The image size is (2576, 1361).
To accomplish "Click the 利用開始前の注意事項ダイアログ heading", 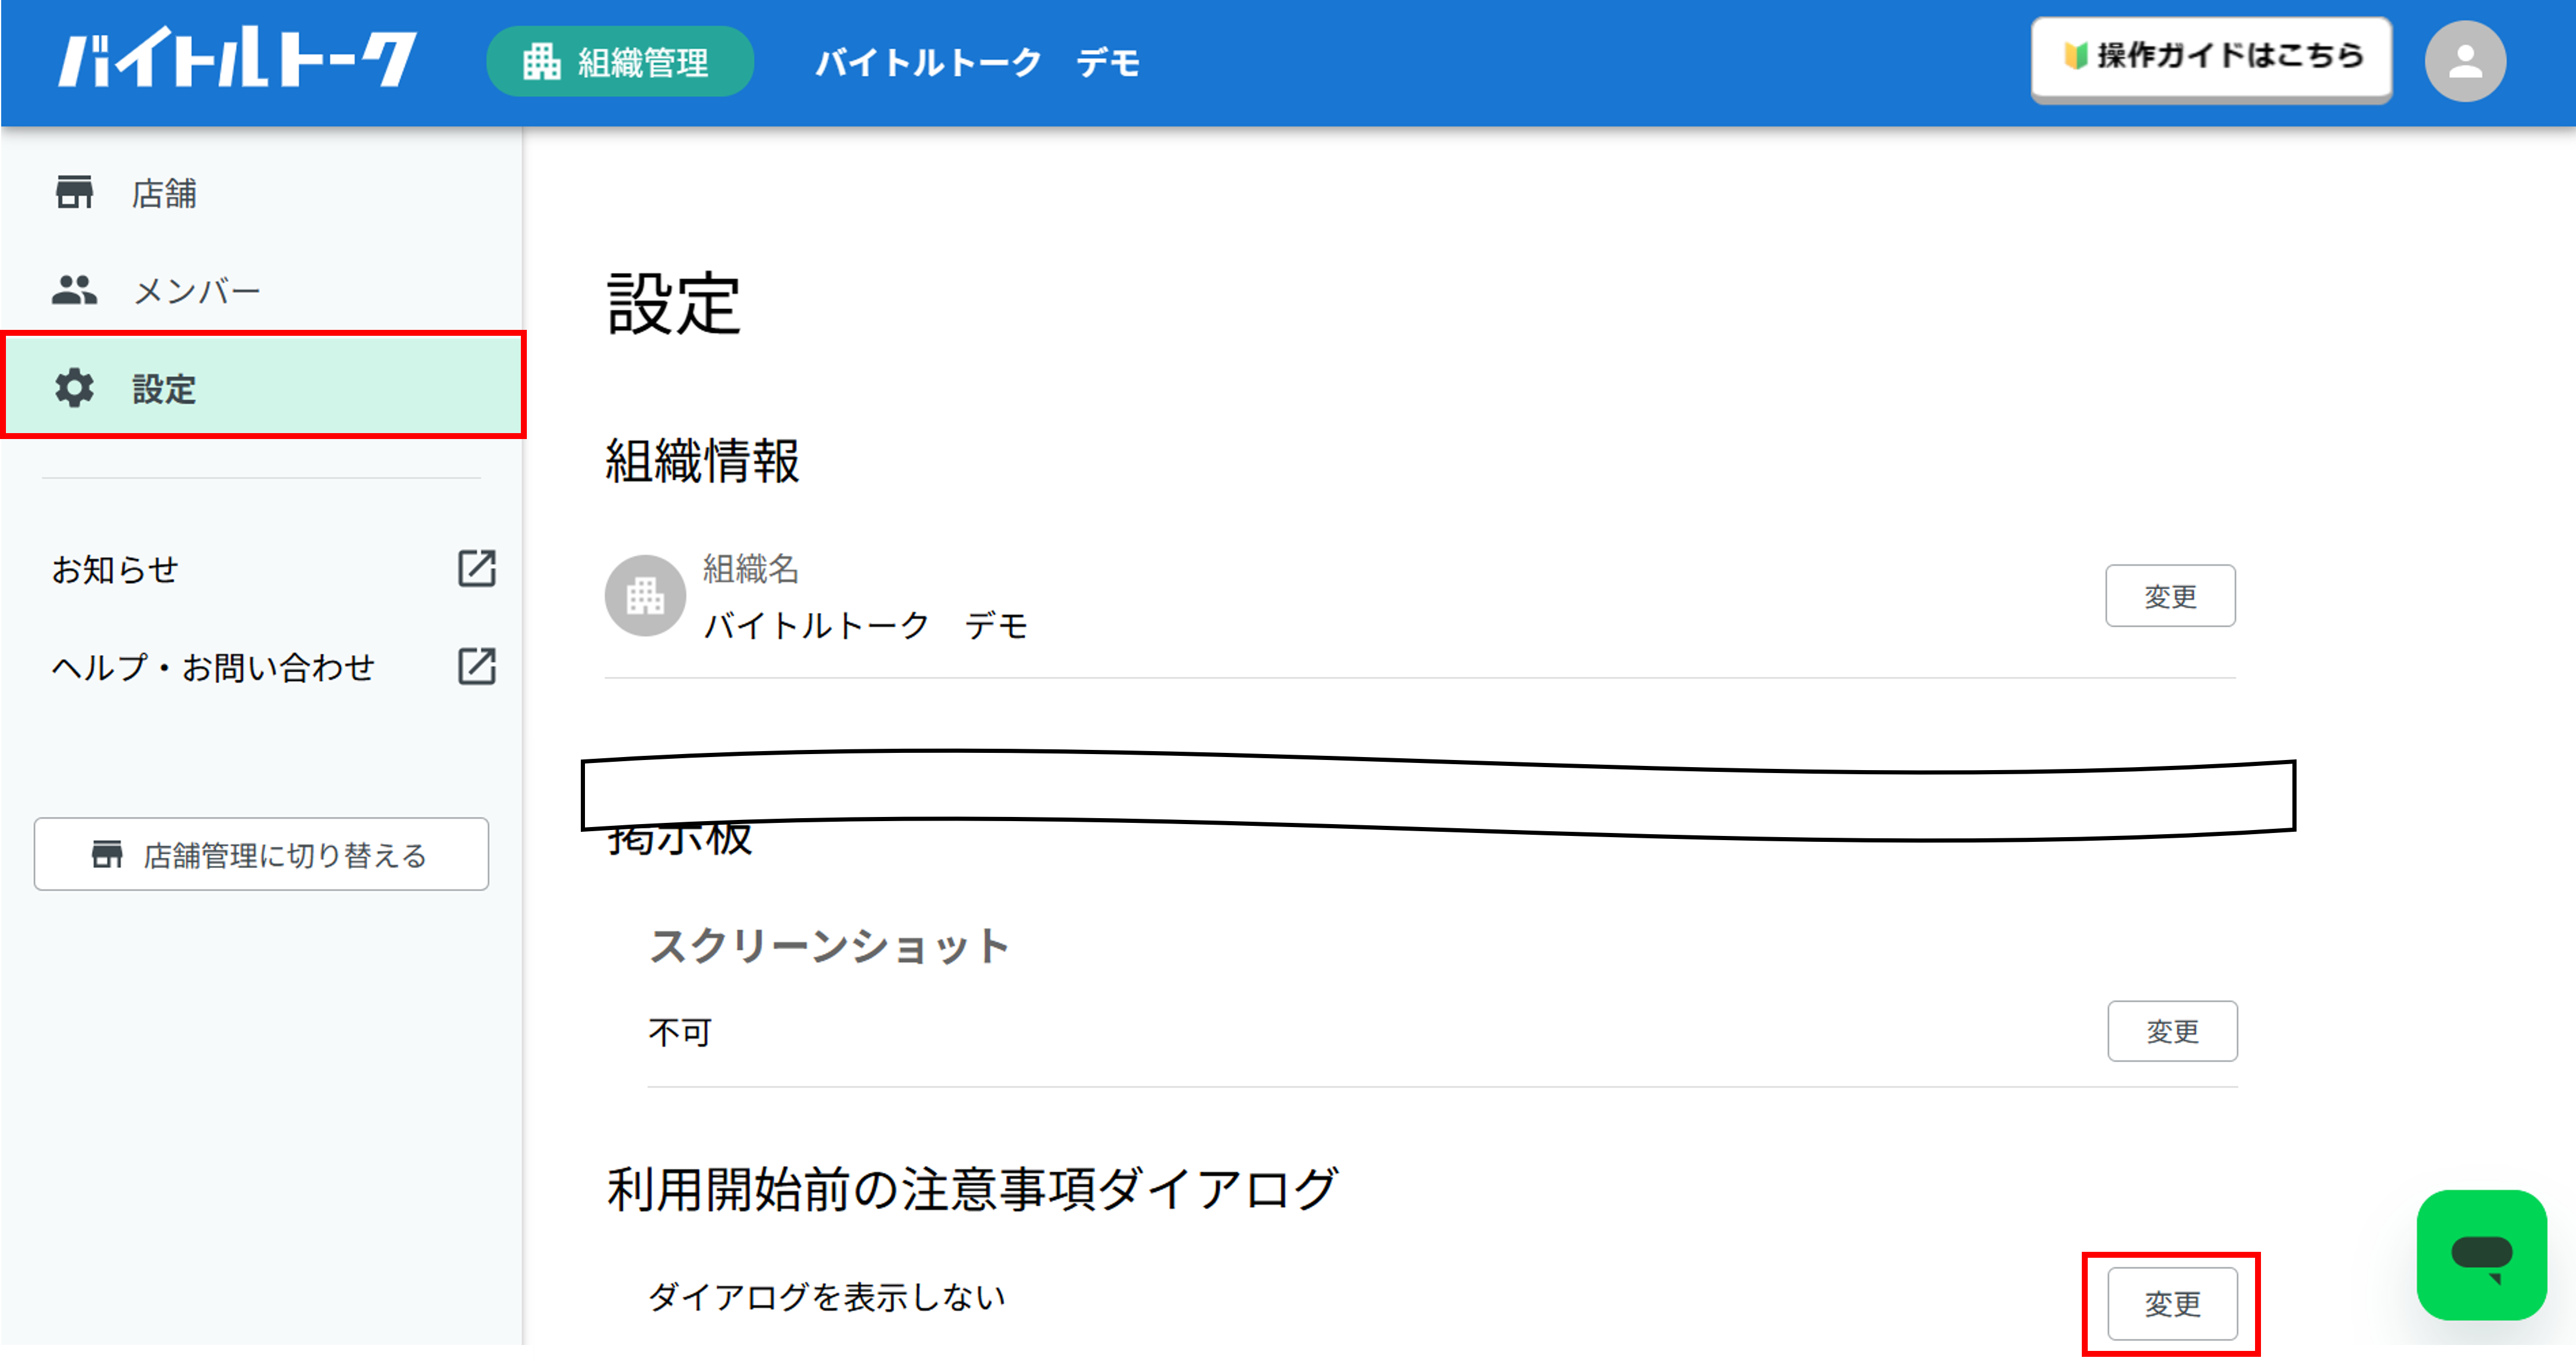I will (972, 1189).
